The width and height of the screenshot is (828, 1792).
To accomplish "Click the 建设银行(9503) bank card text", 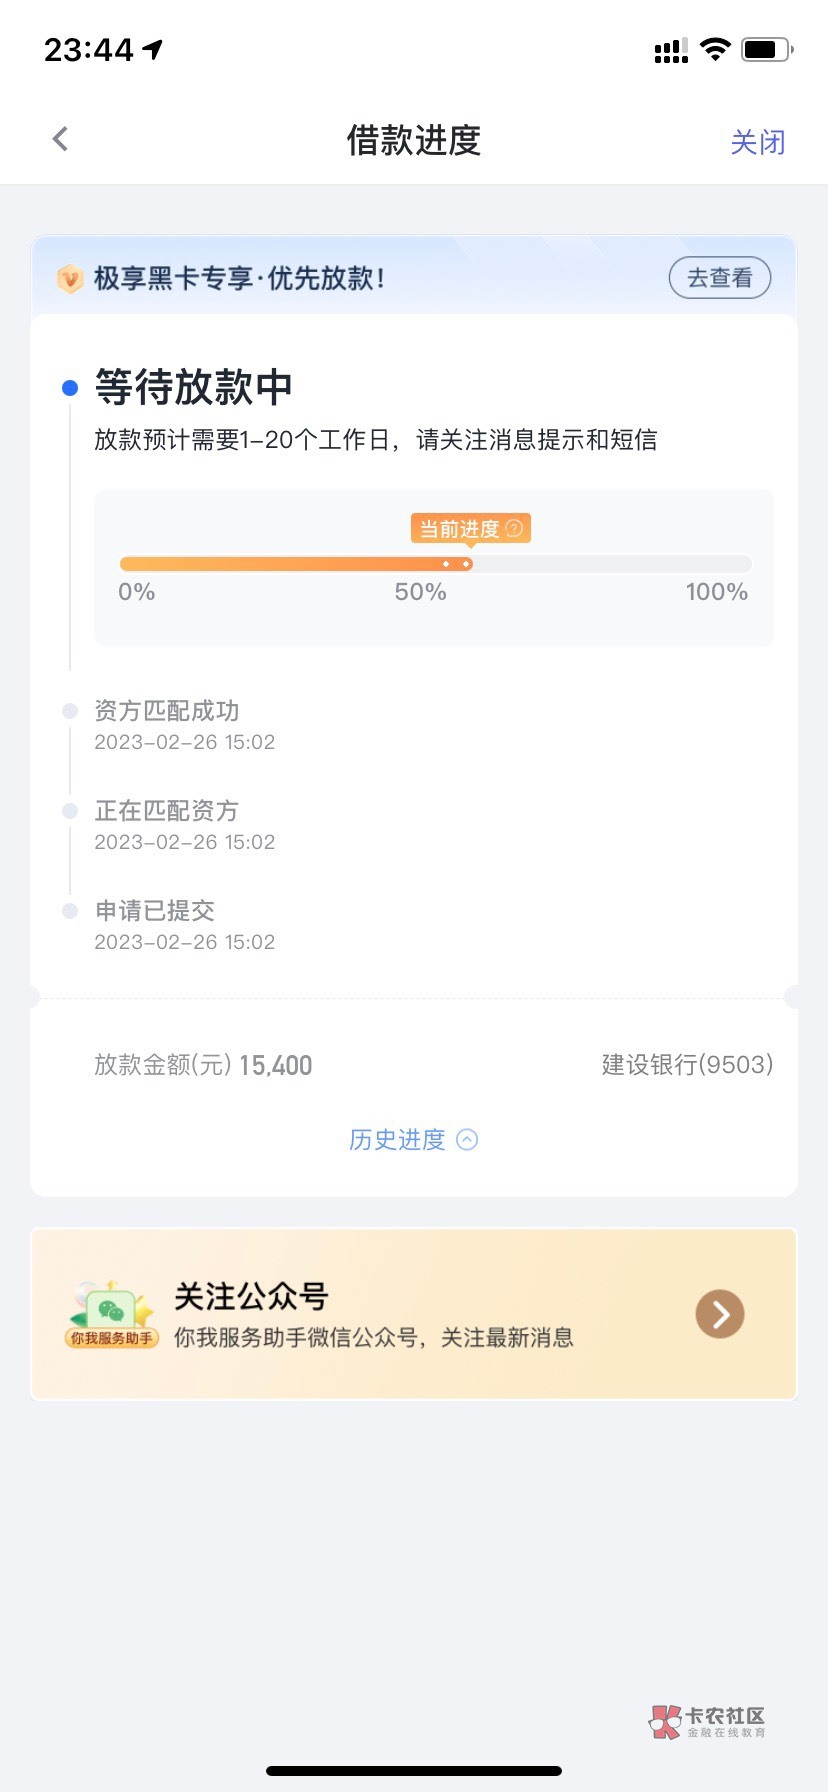I will (687, 1065).
